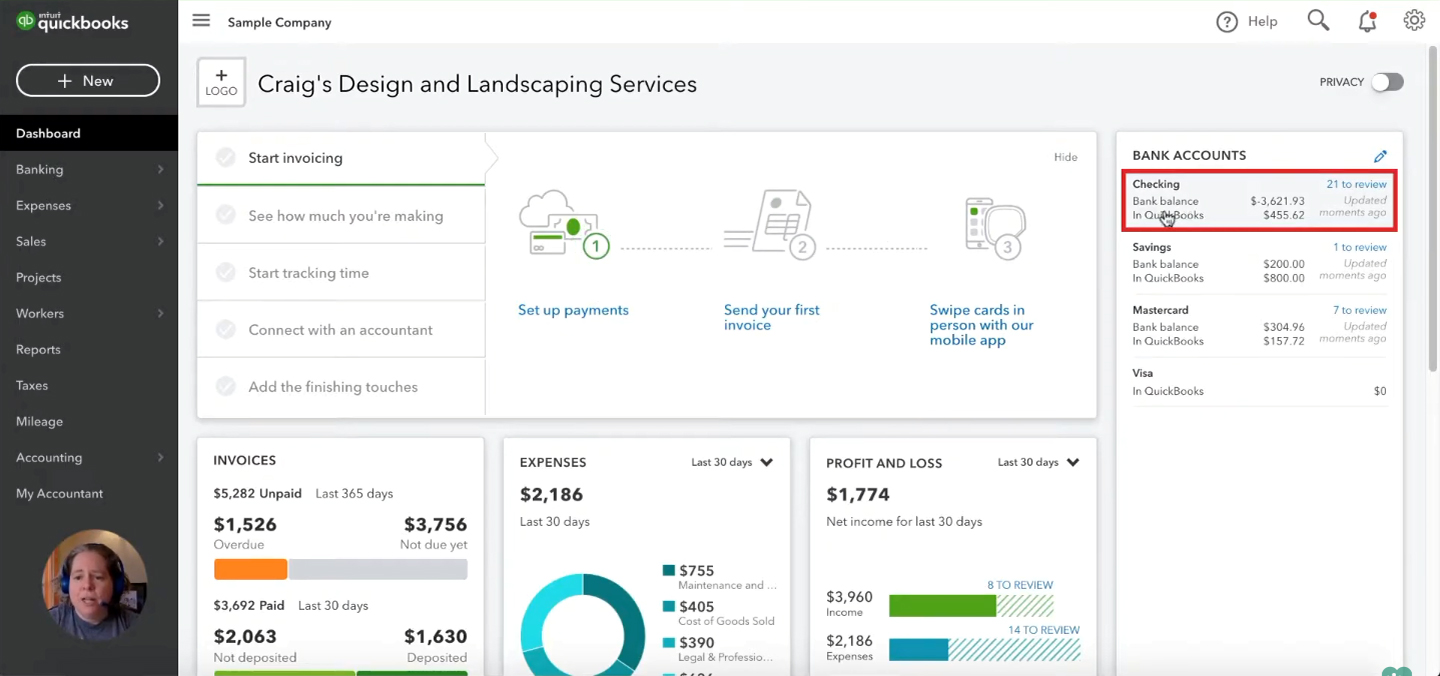Open the hamburger navigation menu icon
This screenshot has width=1440, height=676.
pyautogui.click(x=201, y=21)
